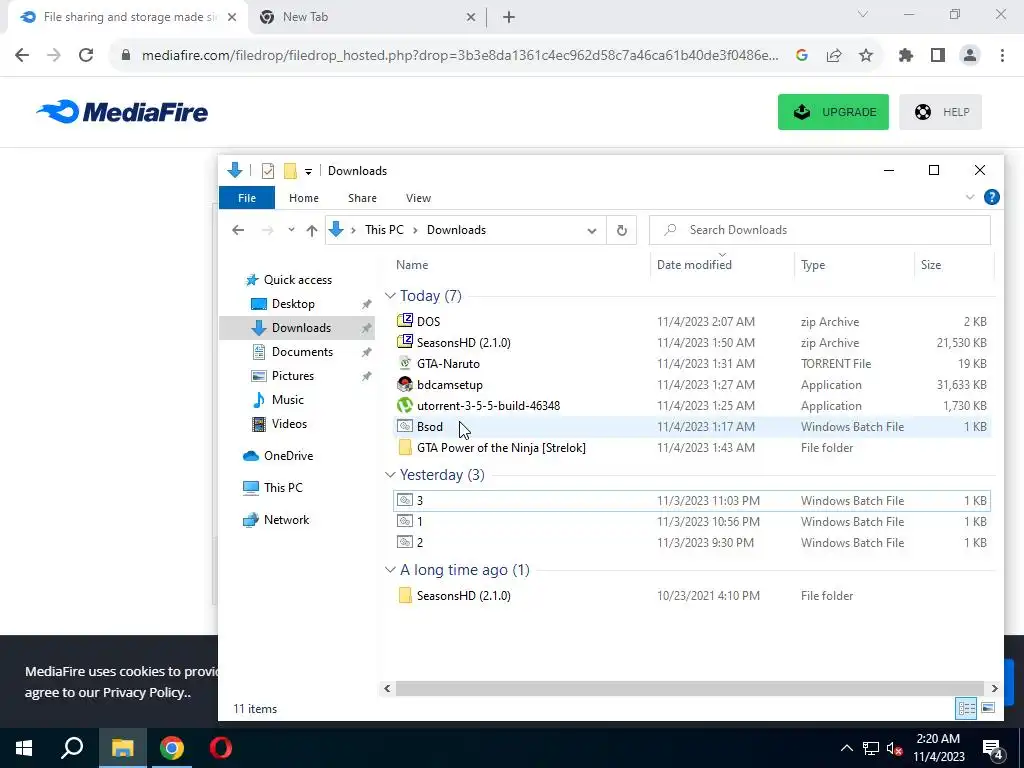Viewport: 1024px width, 768px height.
Task: Collapse the Today (7) group
Action: pyautogui.click(x=391, y=296)
